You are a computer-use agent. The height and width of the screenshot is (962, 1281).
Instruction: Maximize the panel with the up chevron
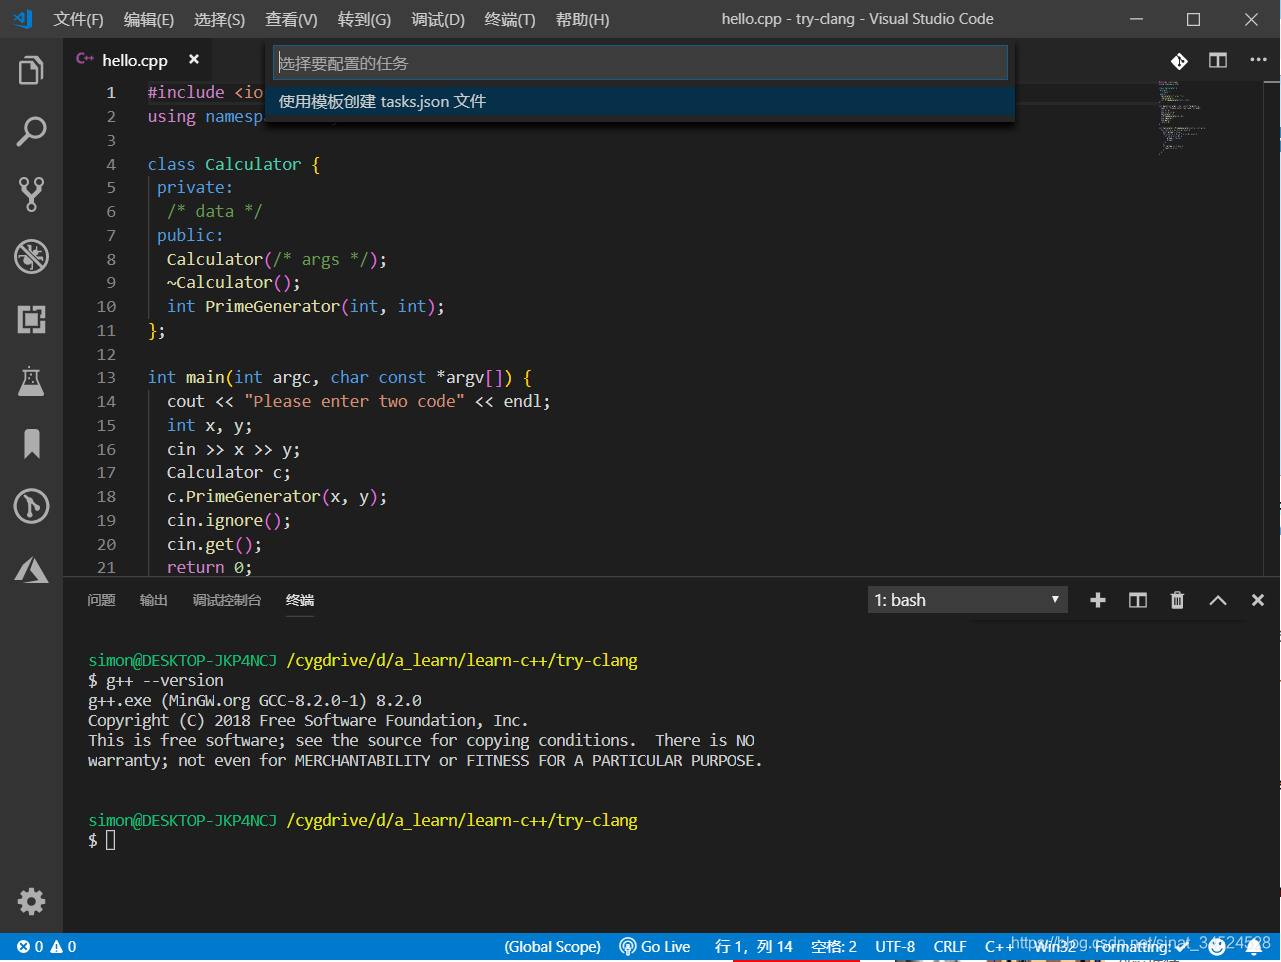click(x=1218, y=600)
